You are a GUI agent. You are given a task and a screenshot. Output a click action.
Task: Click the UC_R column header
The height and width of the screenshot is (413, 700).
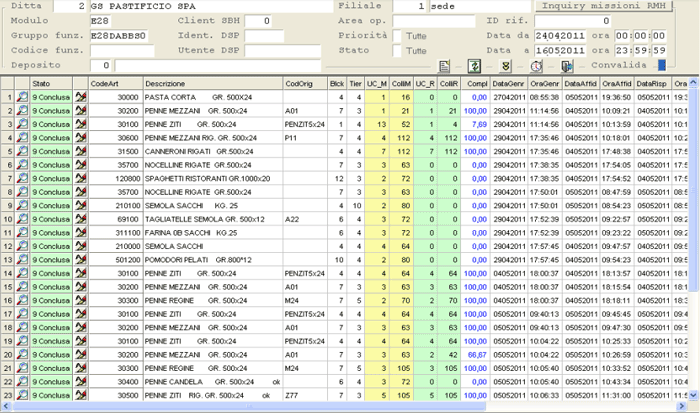425,83
